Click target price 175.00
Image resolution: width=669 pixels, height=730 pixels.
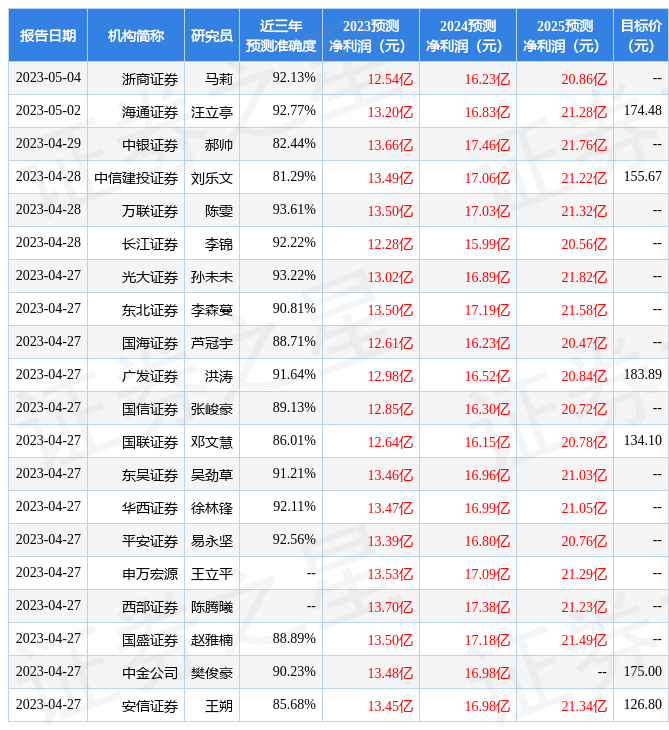point(642,671)
